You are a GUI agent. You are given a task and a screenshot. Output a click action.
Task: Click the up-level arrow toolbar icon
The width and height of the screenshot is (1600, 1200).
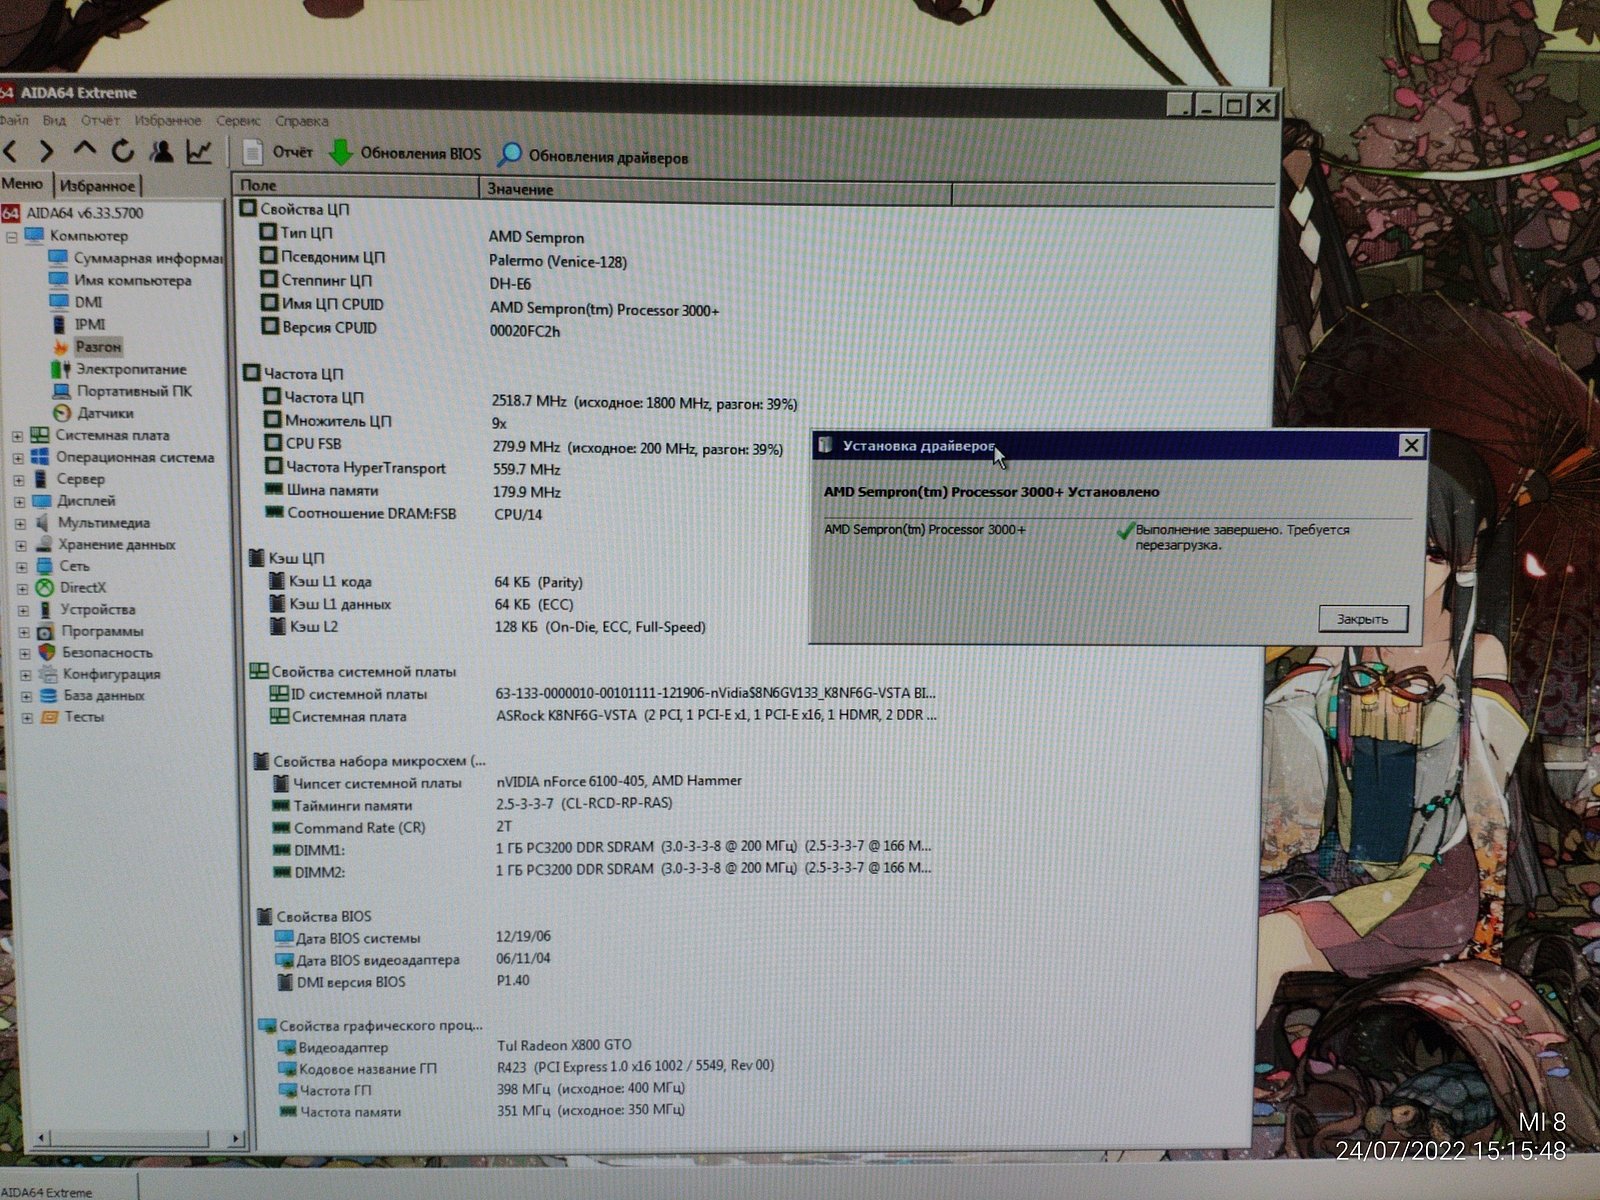pos(85,150)
